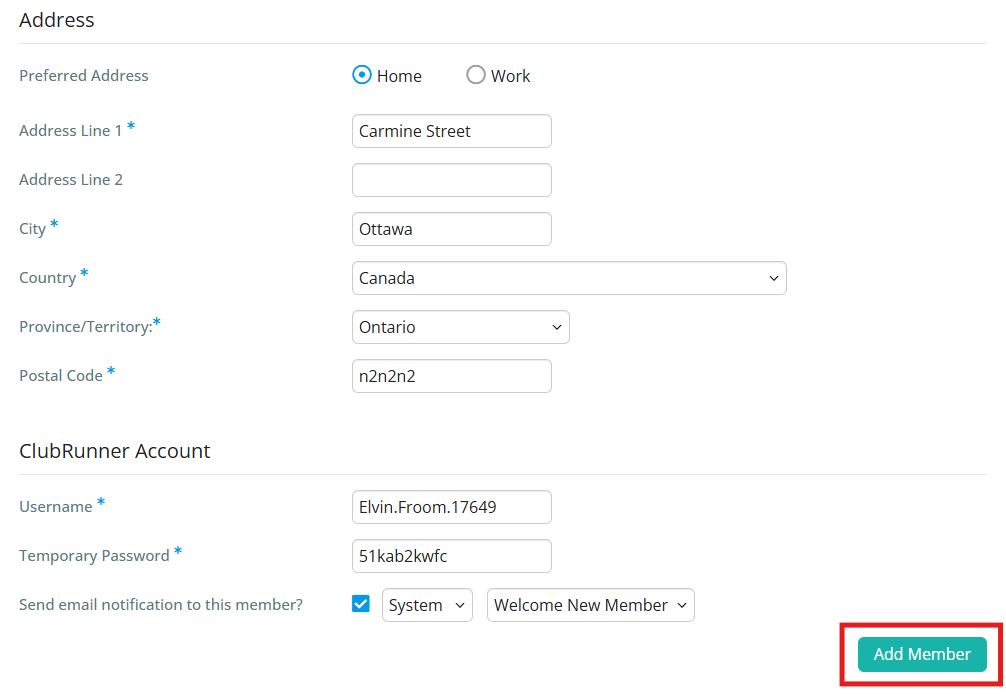Image resolution: width=1006 pixels, height=697 pixels.
Task: Open the System email sender dropdown
Action: pos(427,604)
